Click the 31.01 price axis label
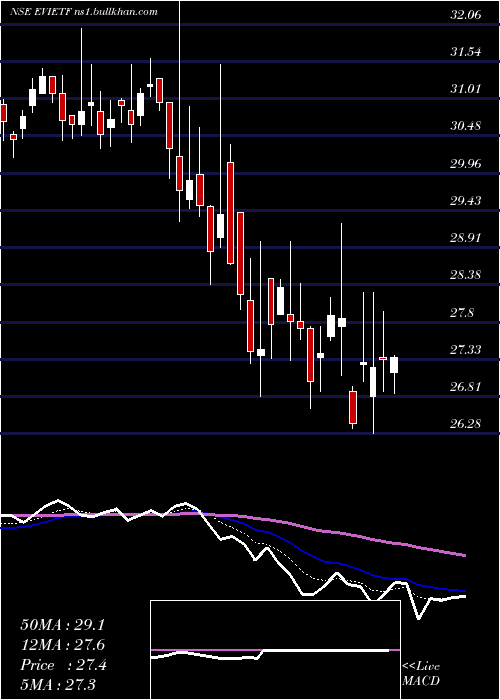 tap(466, 89)
